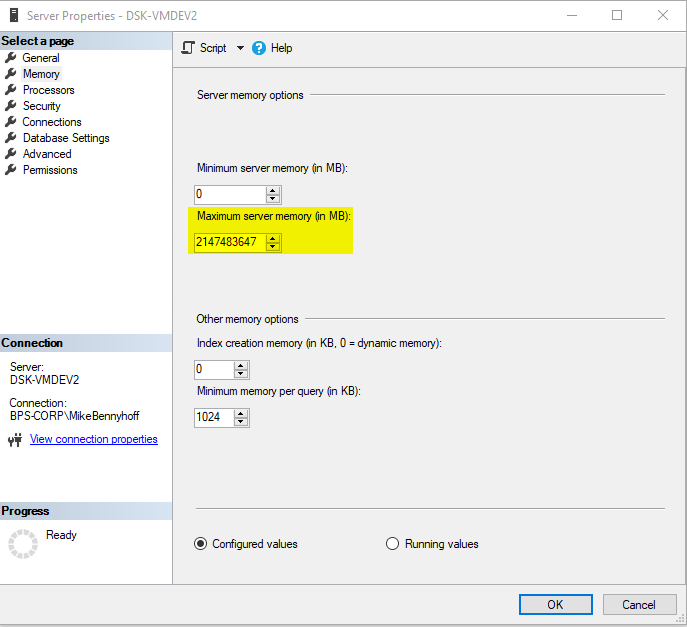
Task: Decrease Minimum memory per query value
Action: tap(241, 422)
